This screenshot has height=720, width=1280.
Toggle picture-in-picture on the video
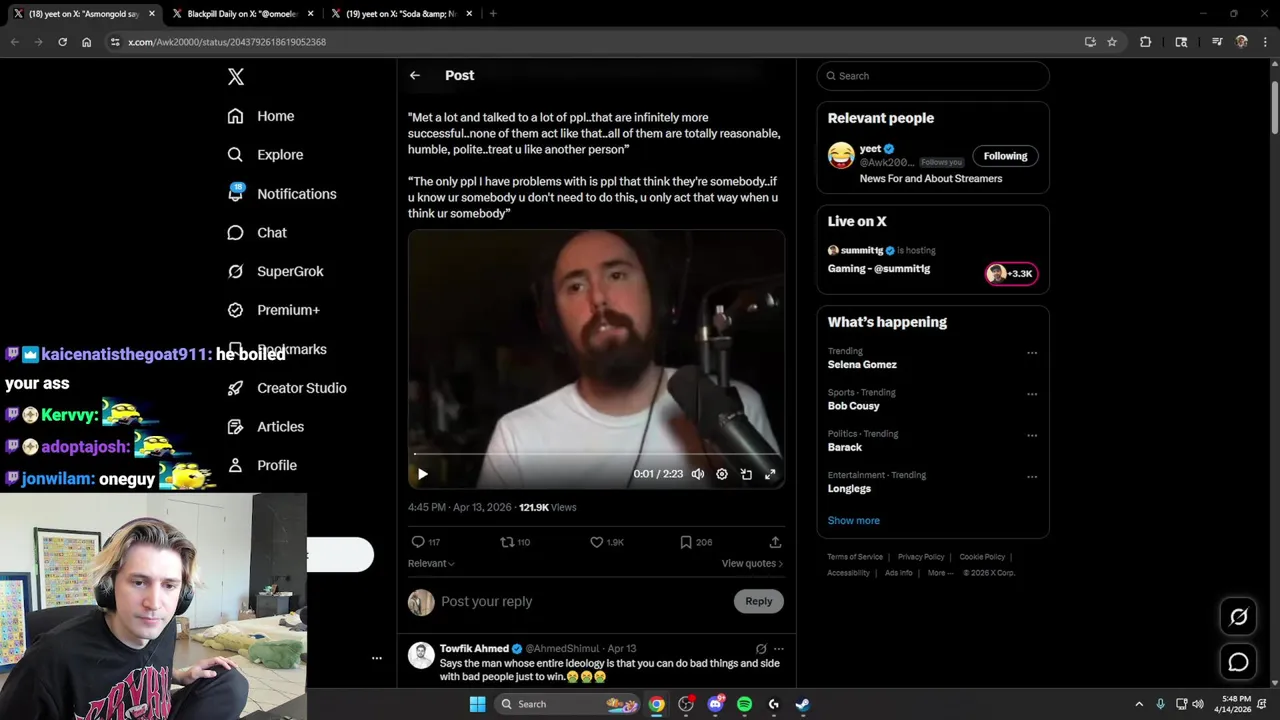click(746, 474)
